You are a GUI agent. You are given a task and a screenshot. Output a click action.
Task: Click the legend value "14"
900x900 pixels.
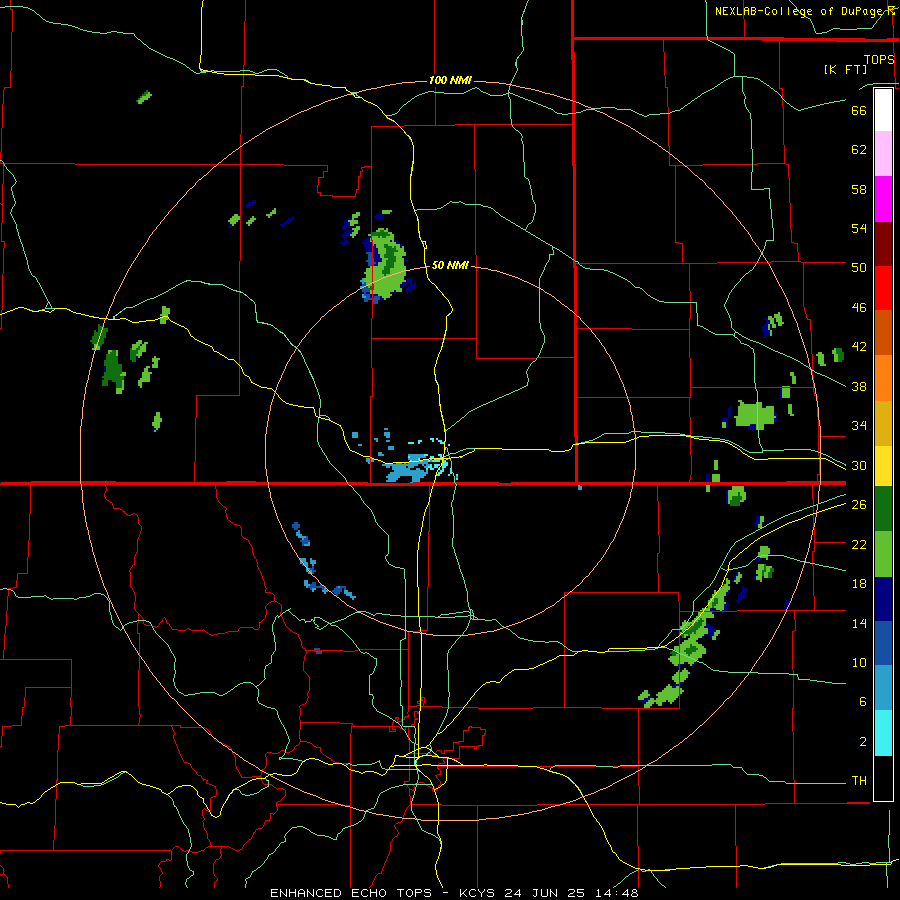(x=859, y=623)
